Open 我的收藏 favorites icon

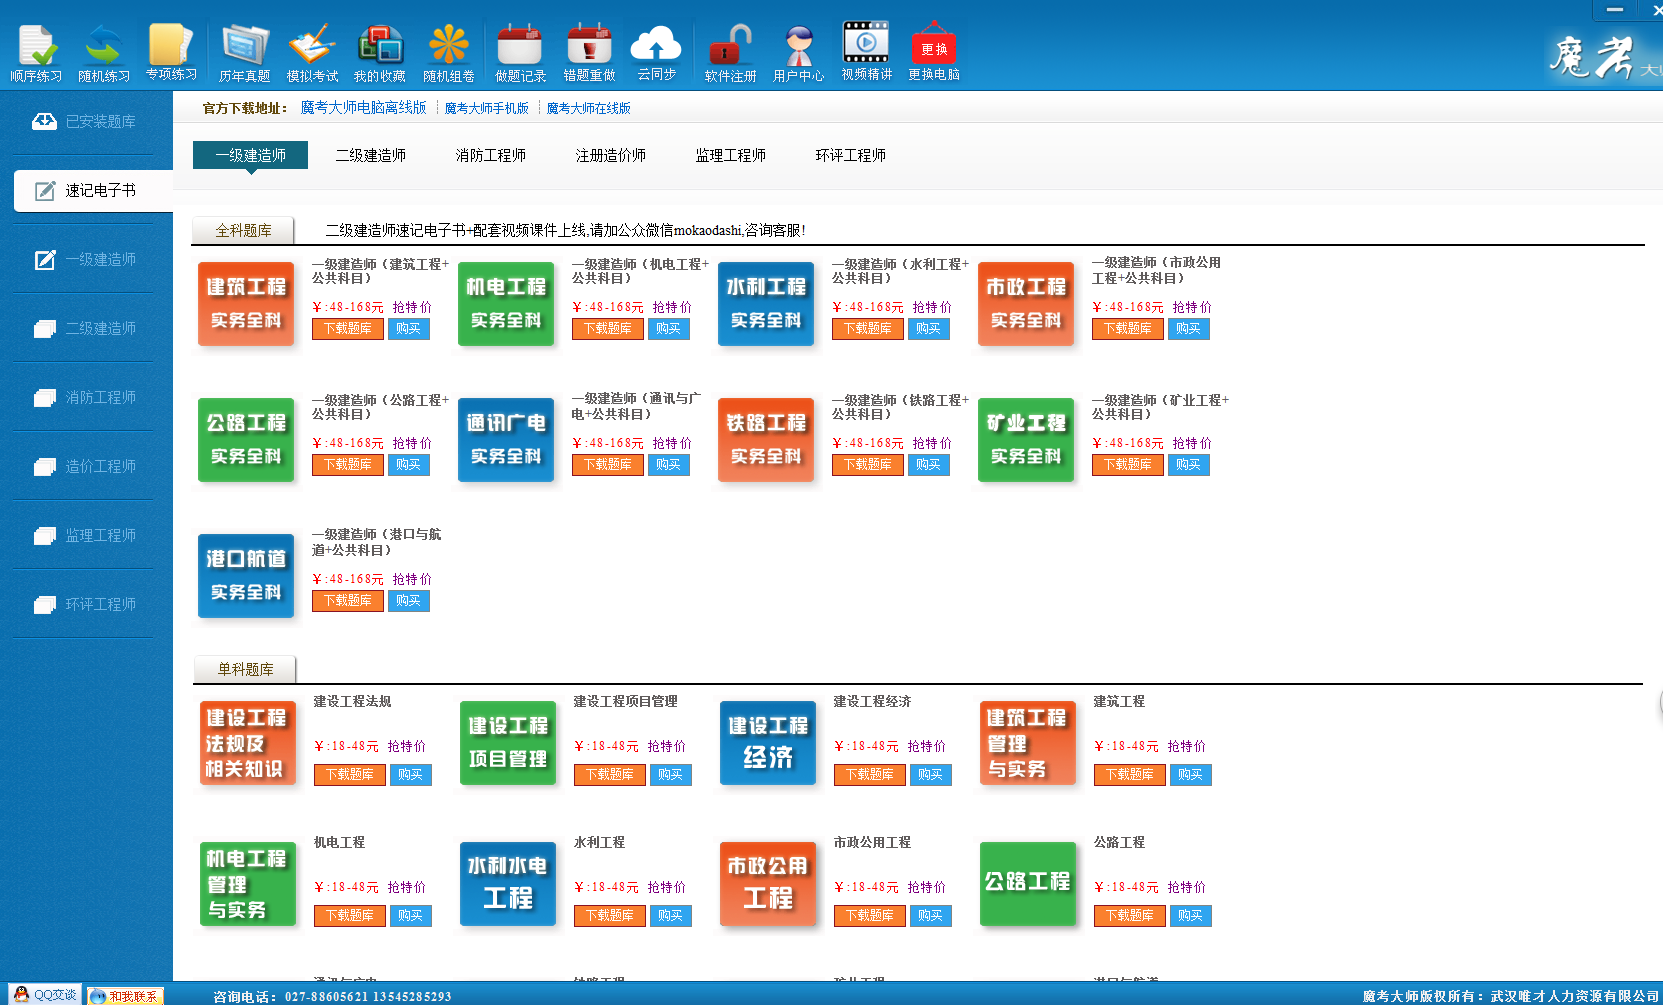pyautogui.click(x=380, y=53)
